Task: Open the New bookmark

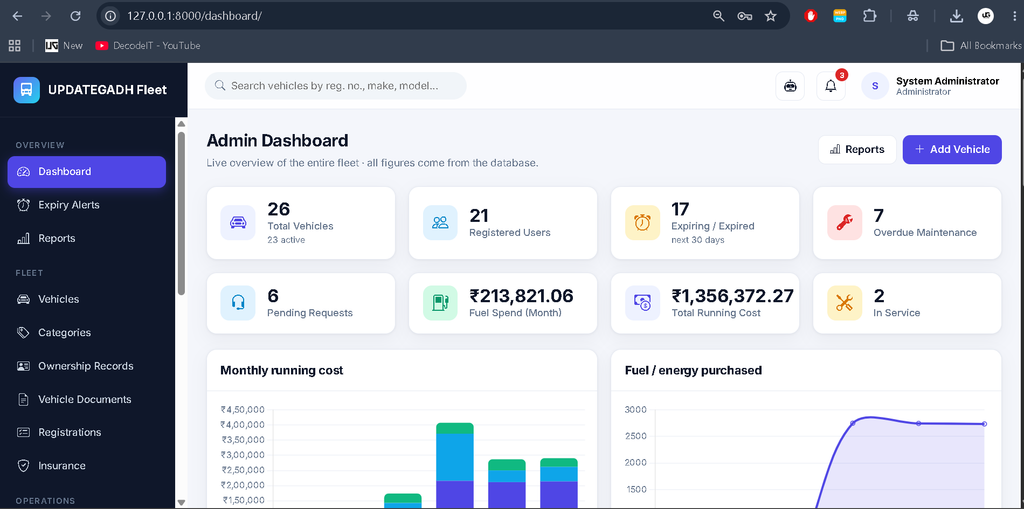Action: [64, 45]
